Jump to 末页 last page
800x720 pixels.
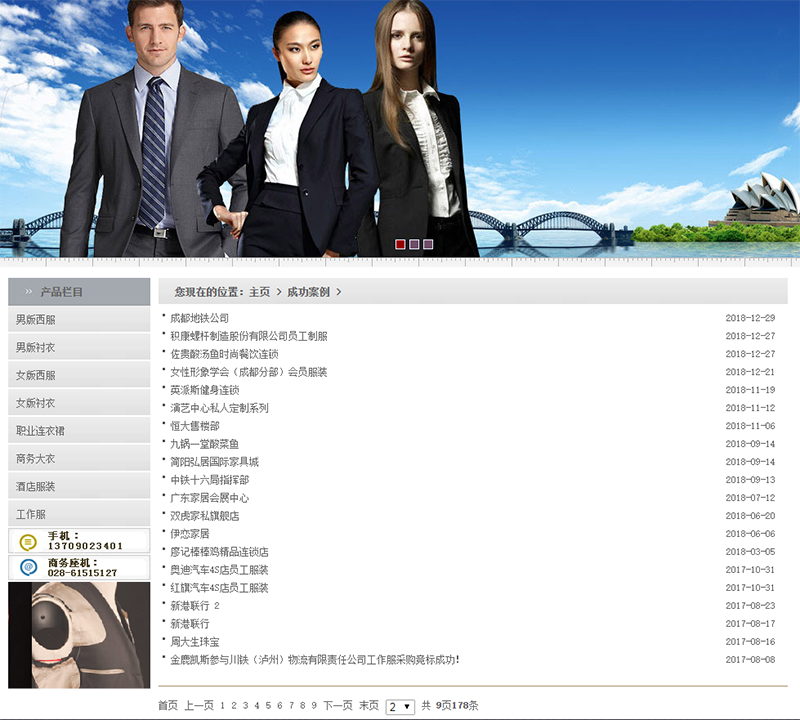369,706
